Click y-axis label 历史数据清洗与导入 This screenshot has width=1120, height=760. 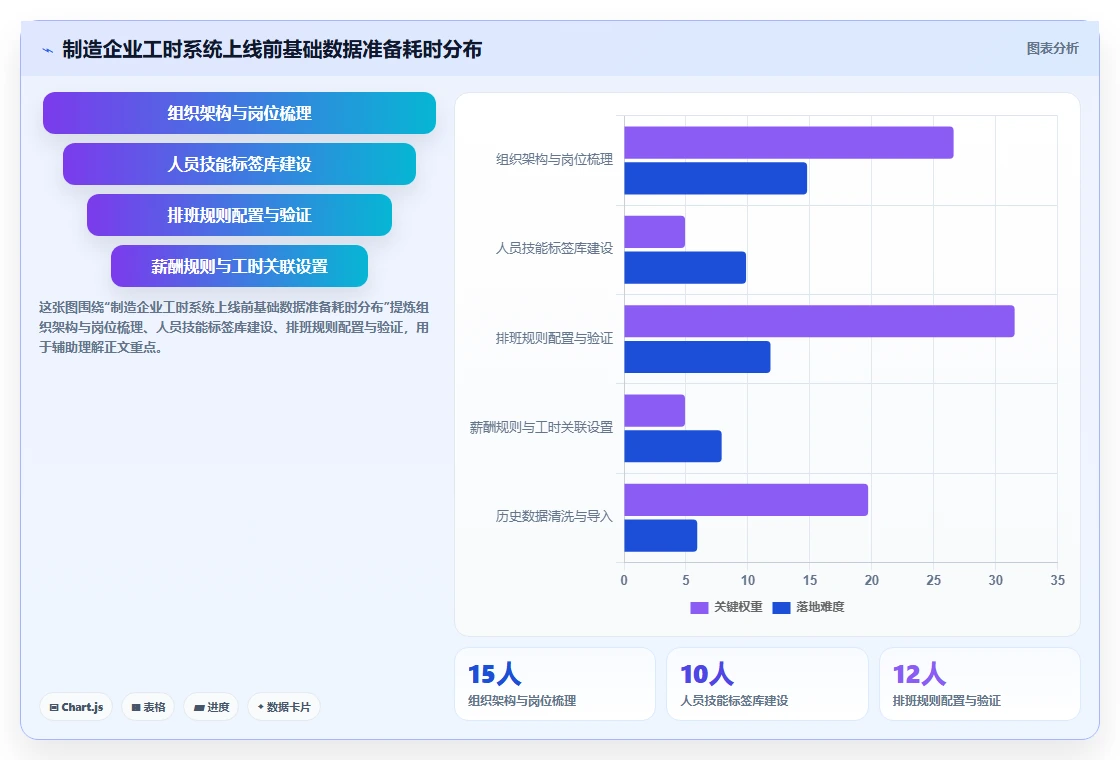tap(554, 516)
